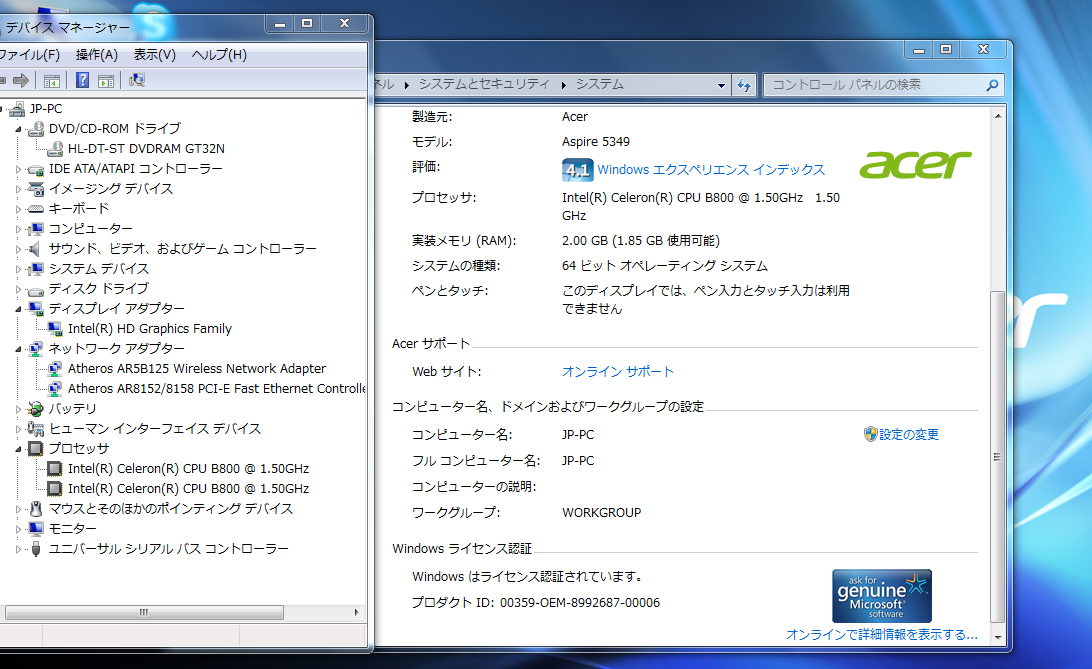The width and height of the screenshot is (1092, 669).
Task: Click the 設定の変更 link
Action: [909, 435]
